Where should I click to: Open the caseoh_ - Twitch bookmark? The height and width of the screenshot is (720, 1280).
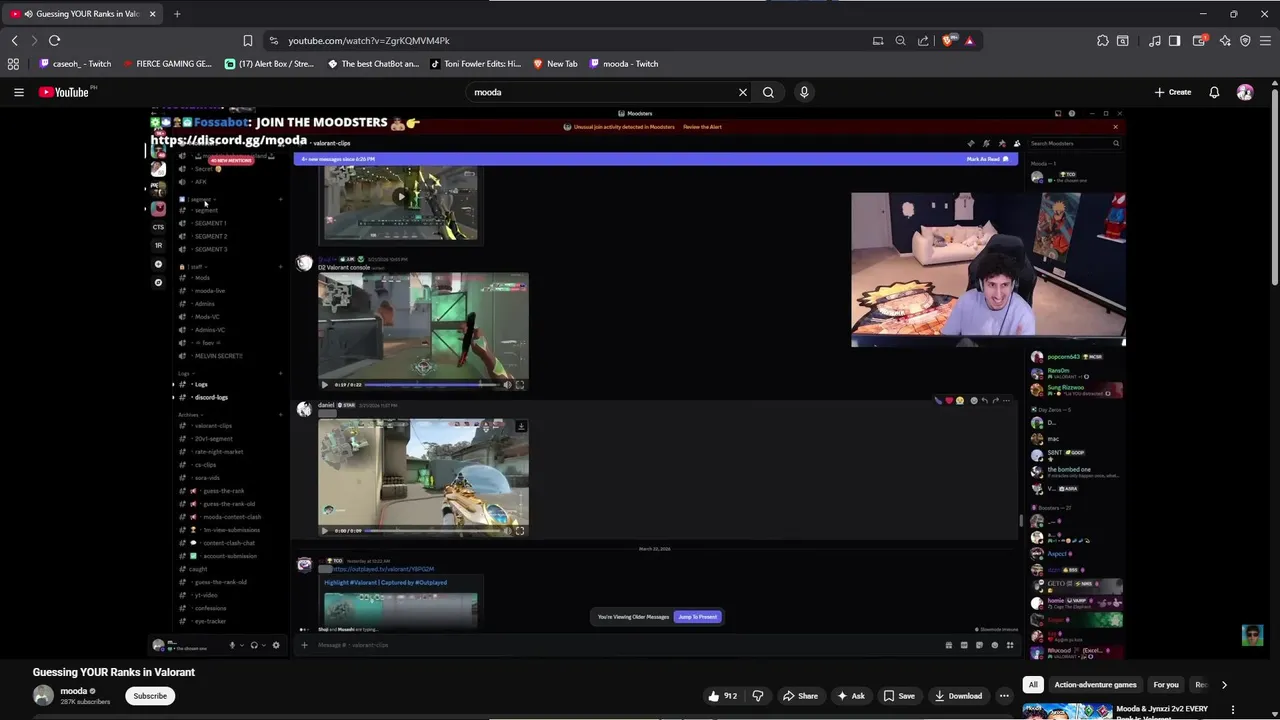[x=75, y=64]
